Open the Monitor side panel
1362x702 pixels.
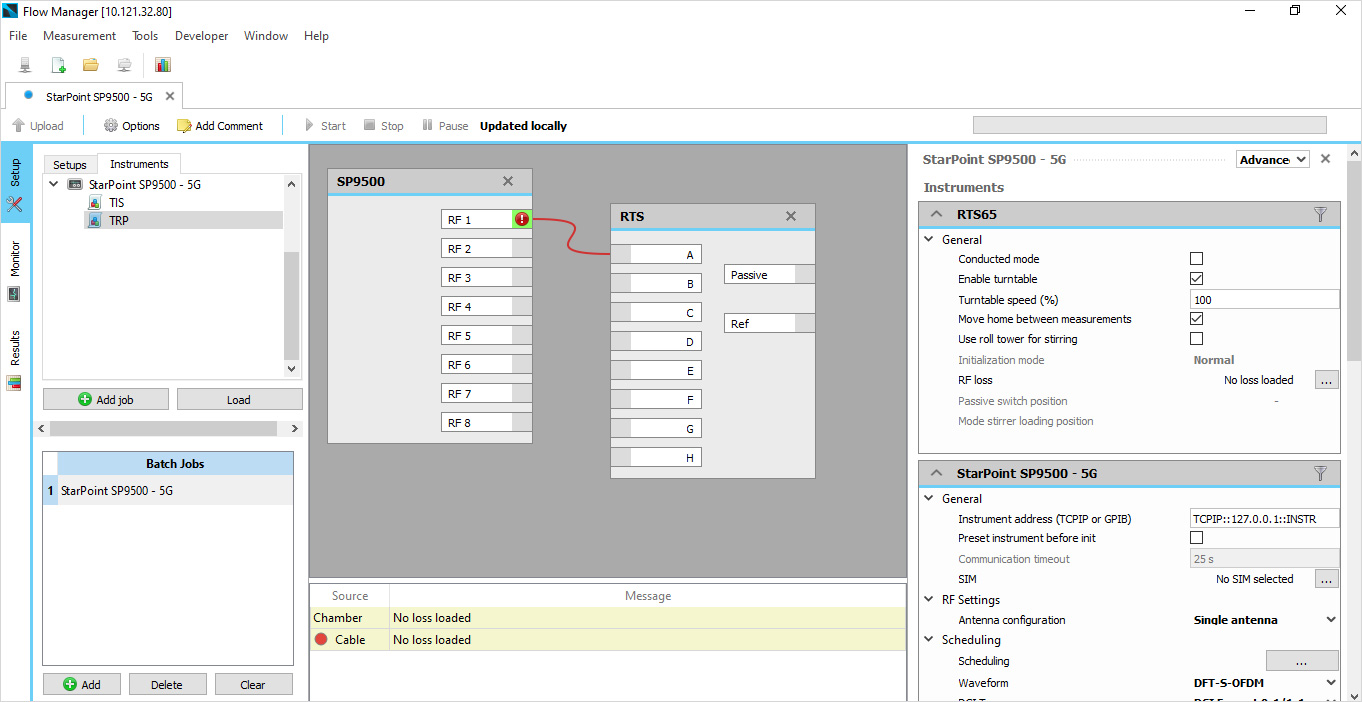[15, 270]
